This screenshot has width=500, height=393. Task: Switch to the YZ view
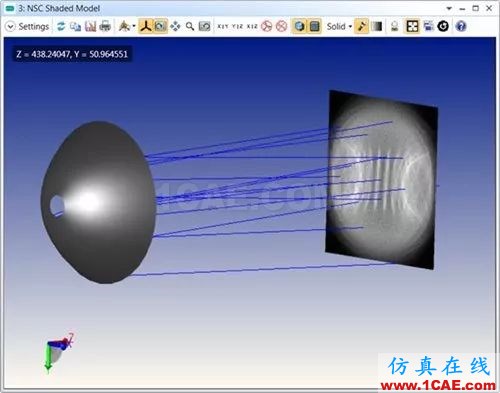point(237,26)
